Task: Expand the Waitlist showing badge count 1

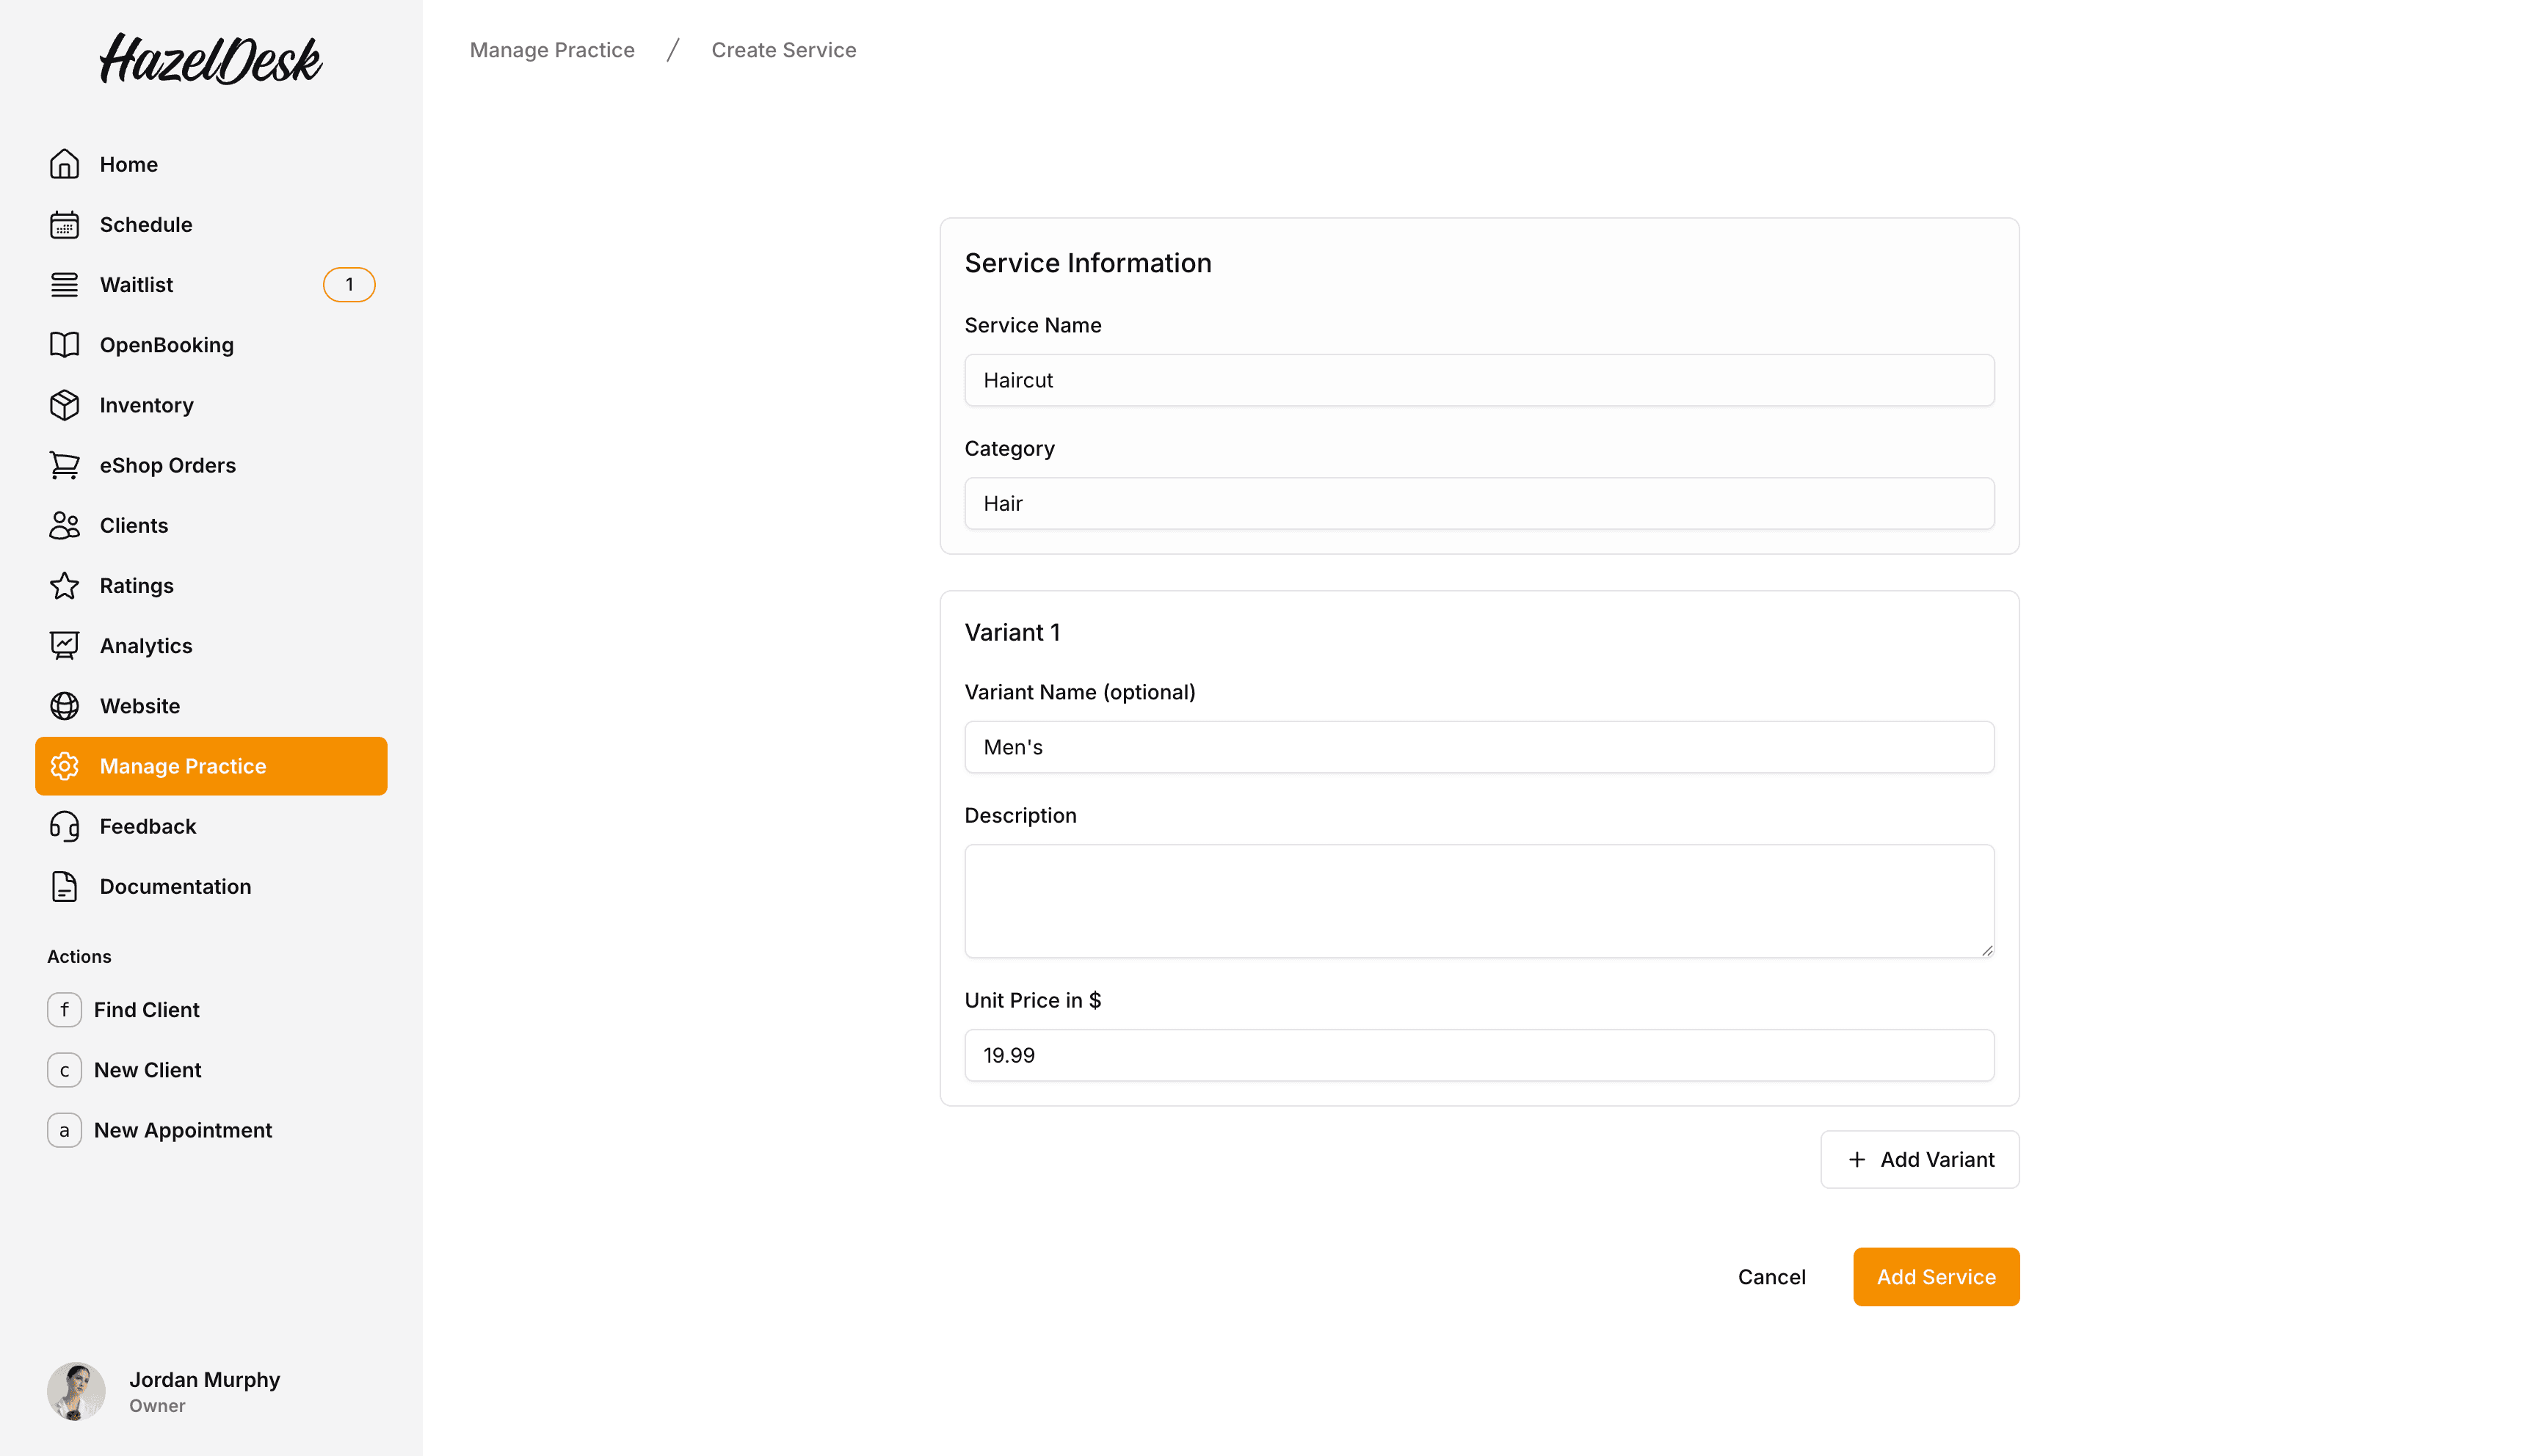Action: click(348, 284)
